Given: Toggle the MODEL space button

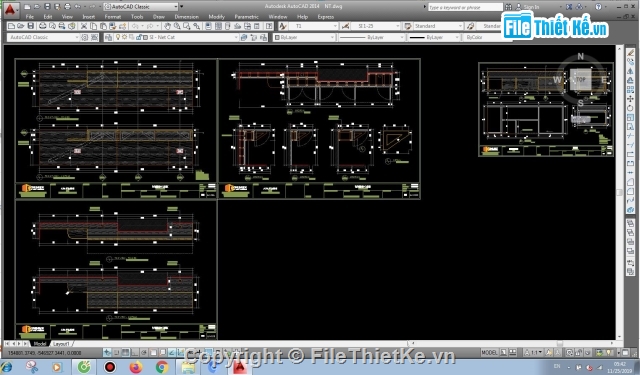Looking at the screenshot, I should (489, 352).
